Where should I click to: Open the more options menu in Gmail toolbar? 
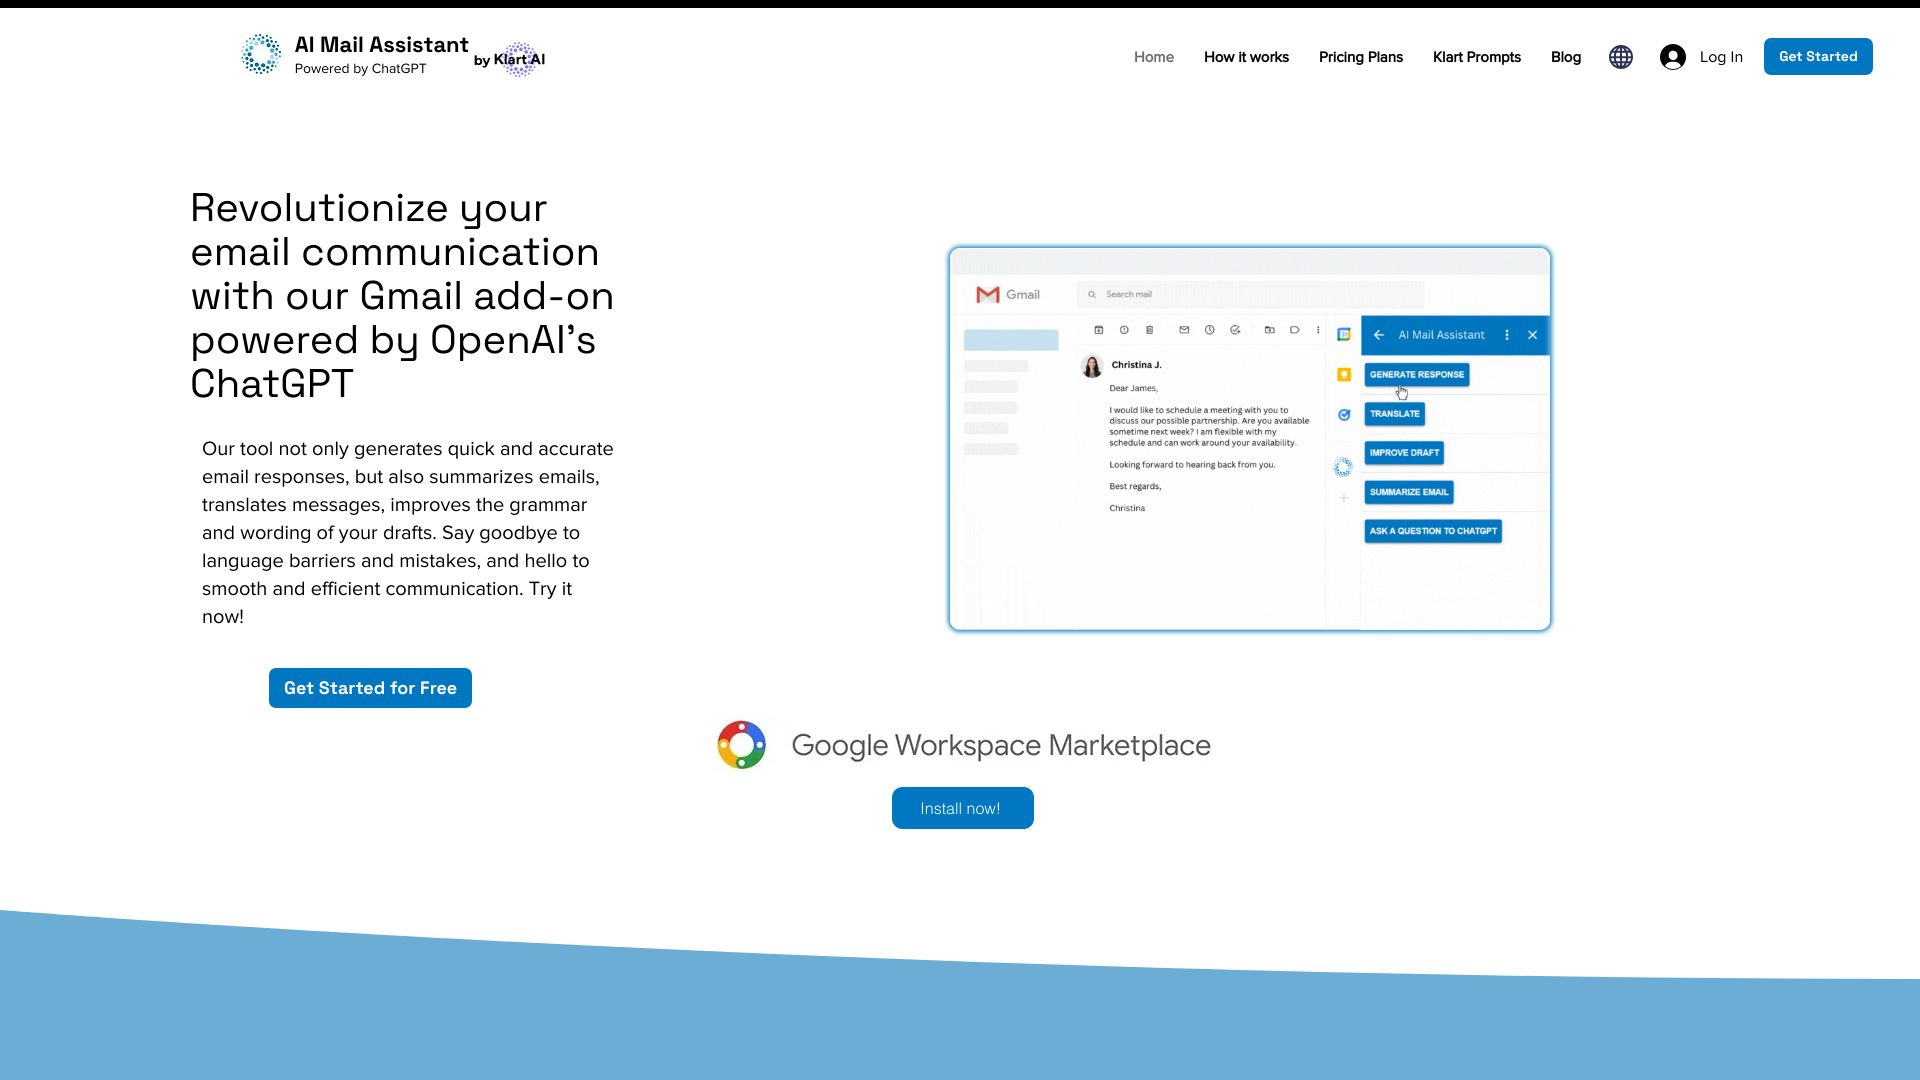pos(1318,330)
